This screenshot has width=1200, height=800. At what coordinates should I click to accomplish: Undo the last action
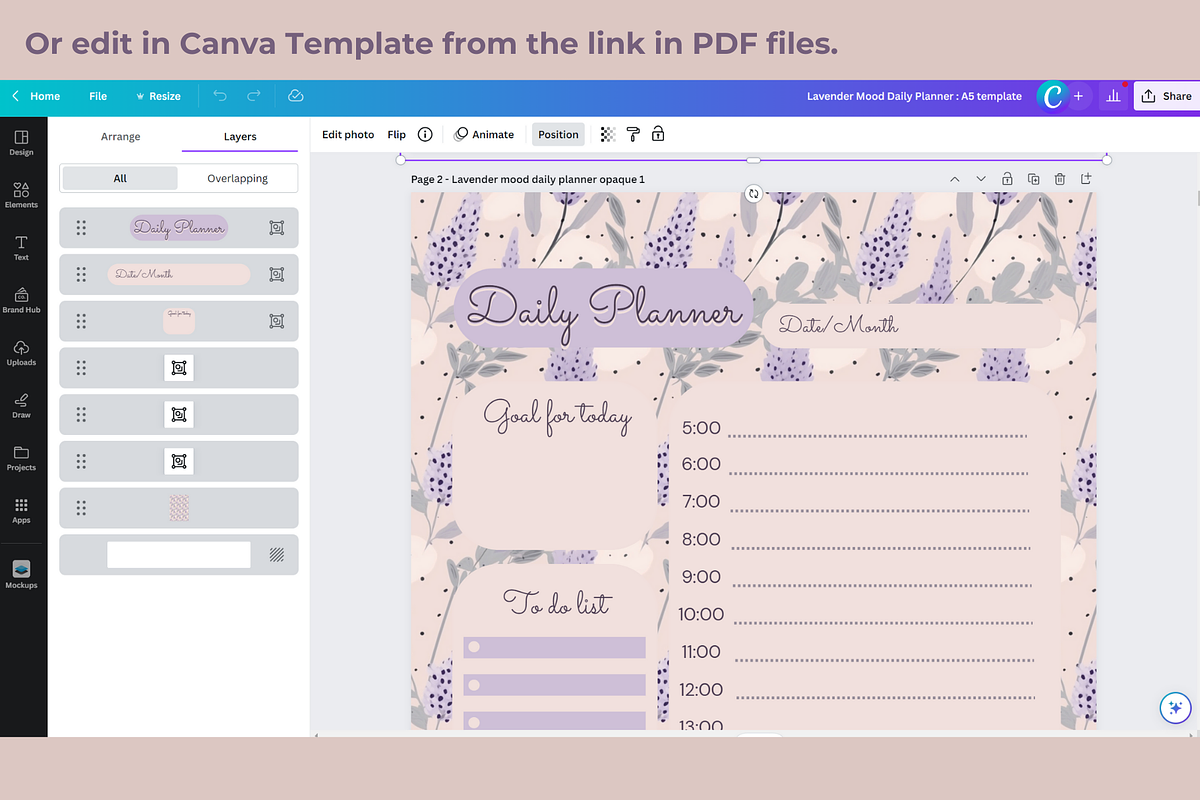pyautogui.click(x=220, y=96)
